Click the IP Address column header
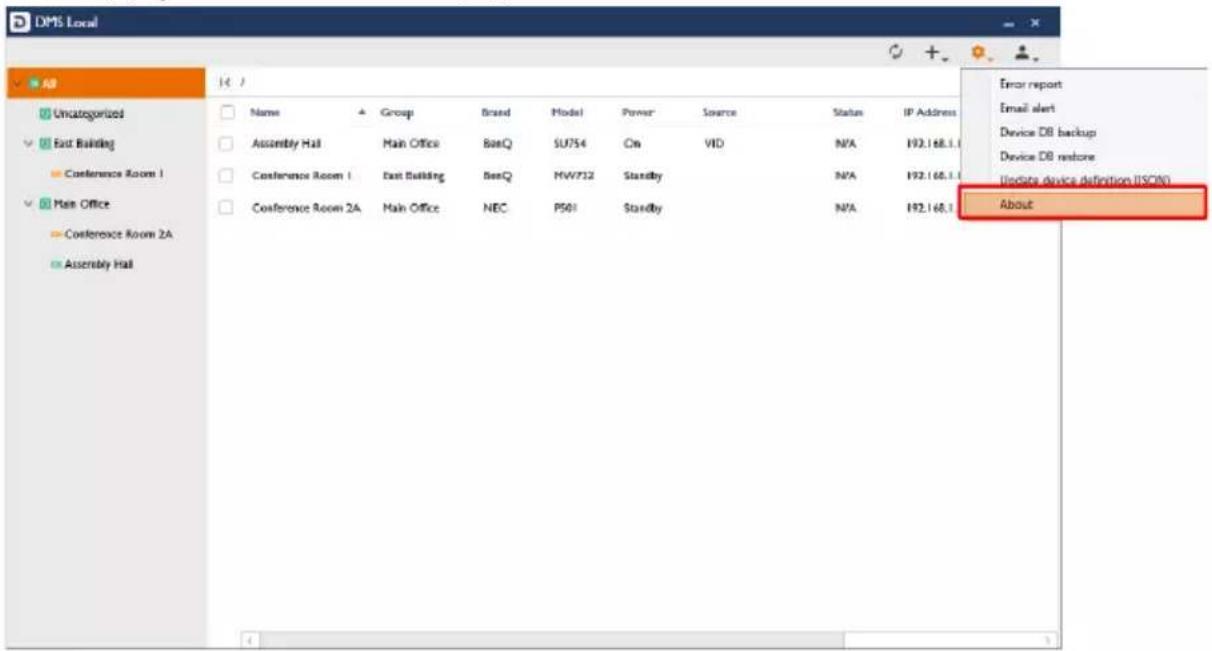The image size is (1212, 651). 930,113
